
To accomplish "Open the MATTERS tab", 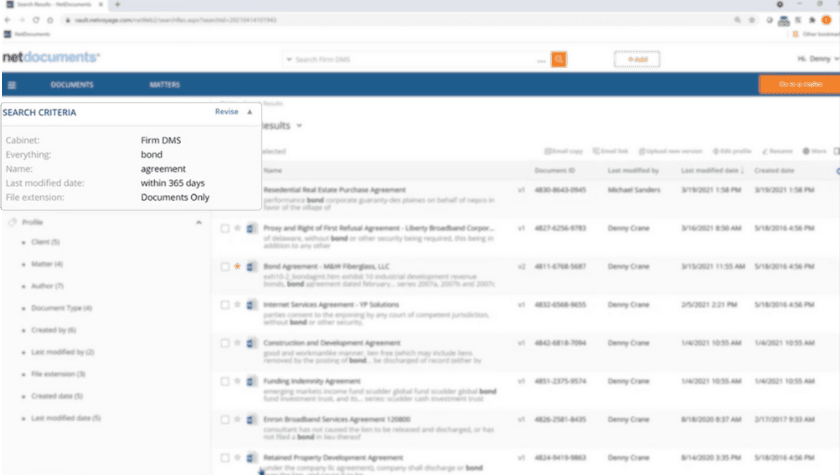I will click(x=165, y=85).
